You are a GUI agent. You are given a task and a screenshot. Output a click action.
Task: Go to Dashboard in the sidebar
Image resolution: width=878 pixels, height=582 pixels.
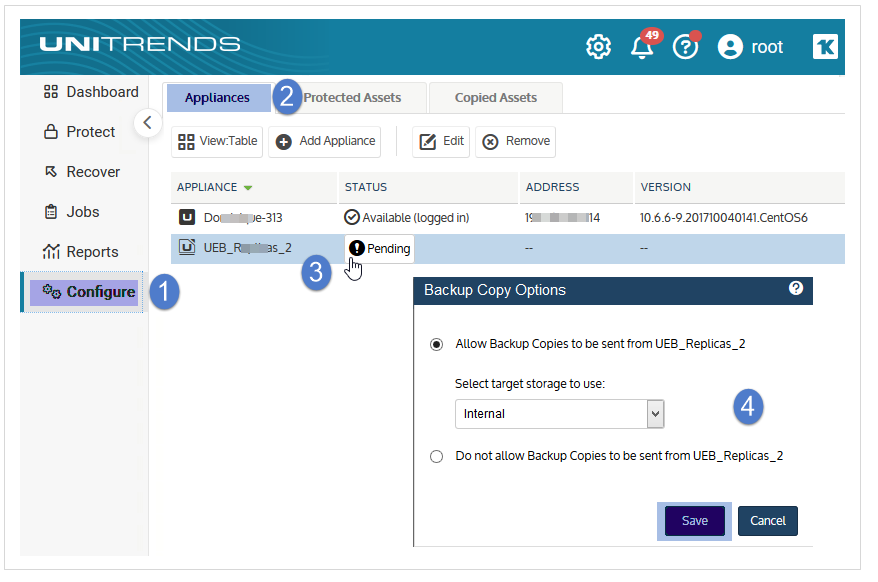91,92
